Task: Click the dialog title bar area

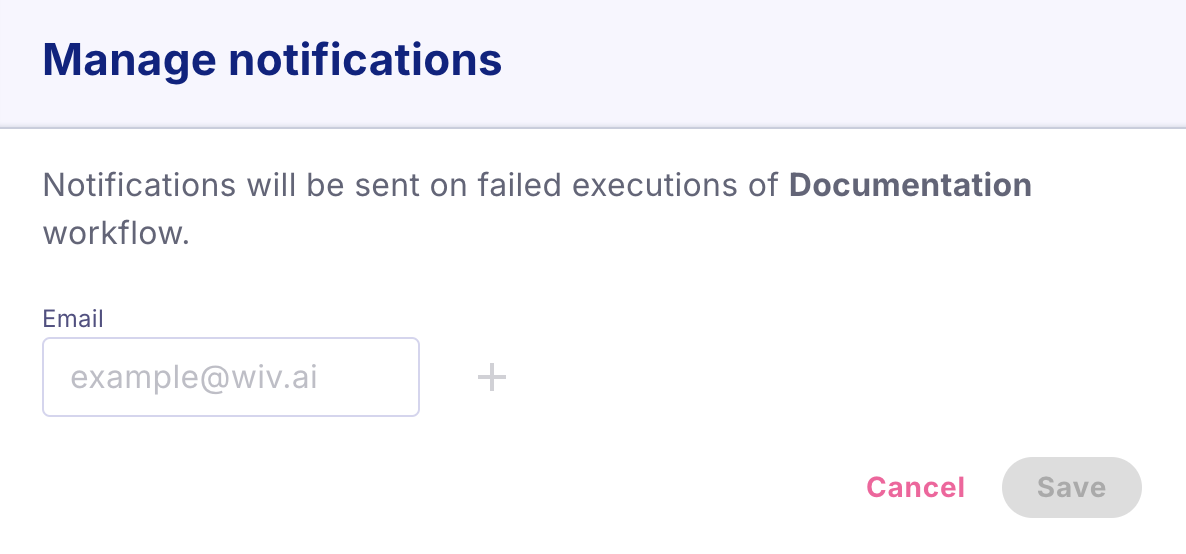Action: [x=800, y=62]
